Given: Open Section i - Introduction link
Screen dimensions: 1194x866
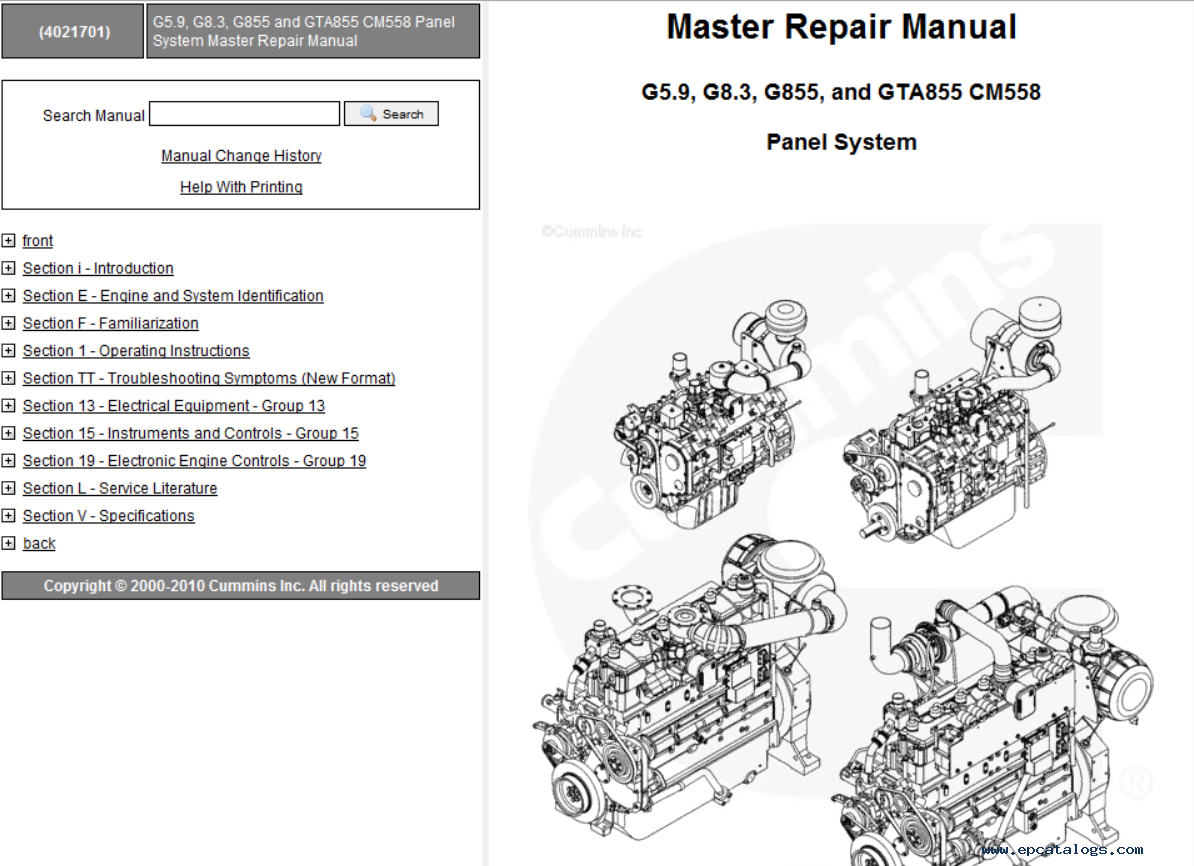Looking at the screenshot, I should [x=98, y=268].
